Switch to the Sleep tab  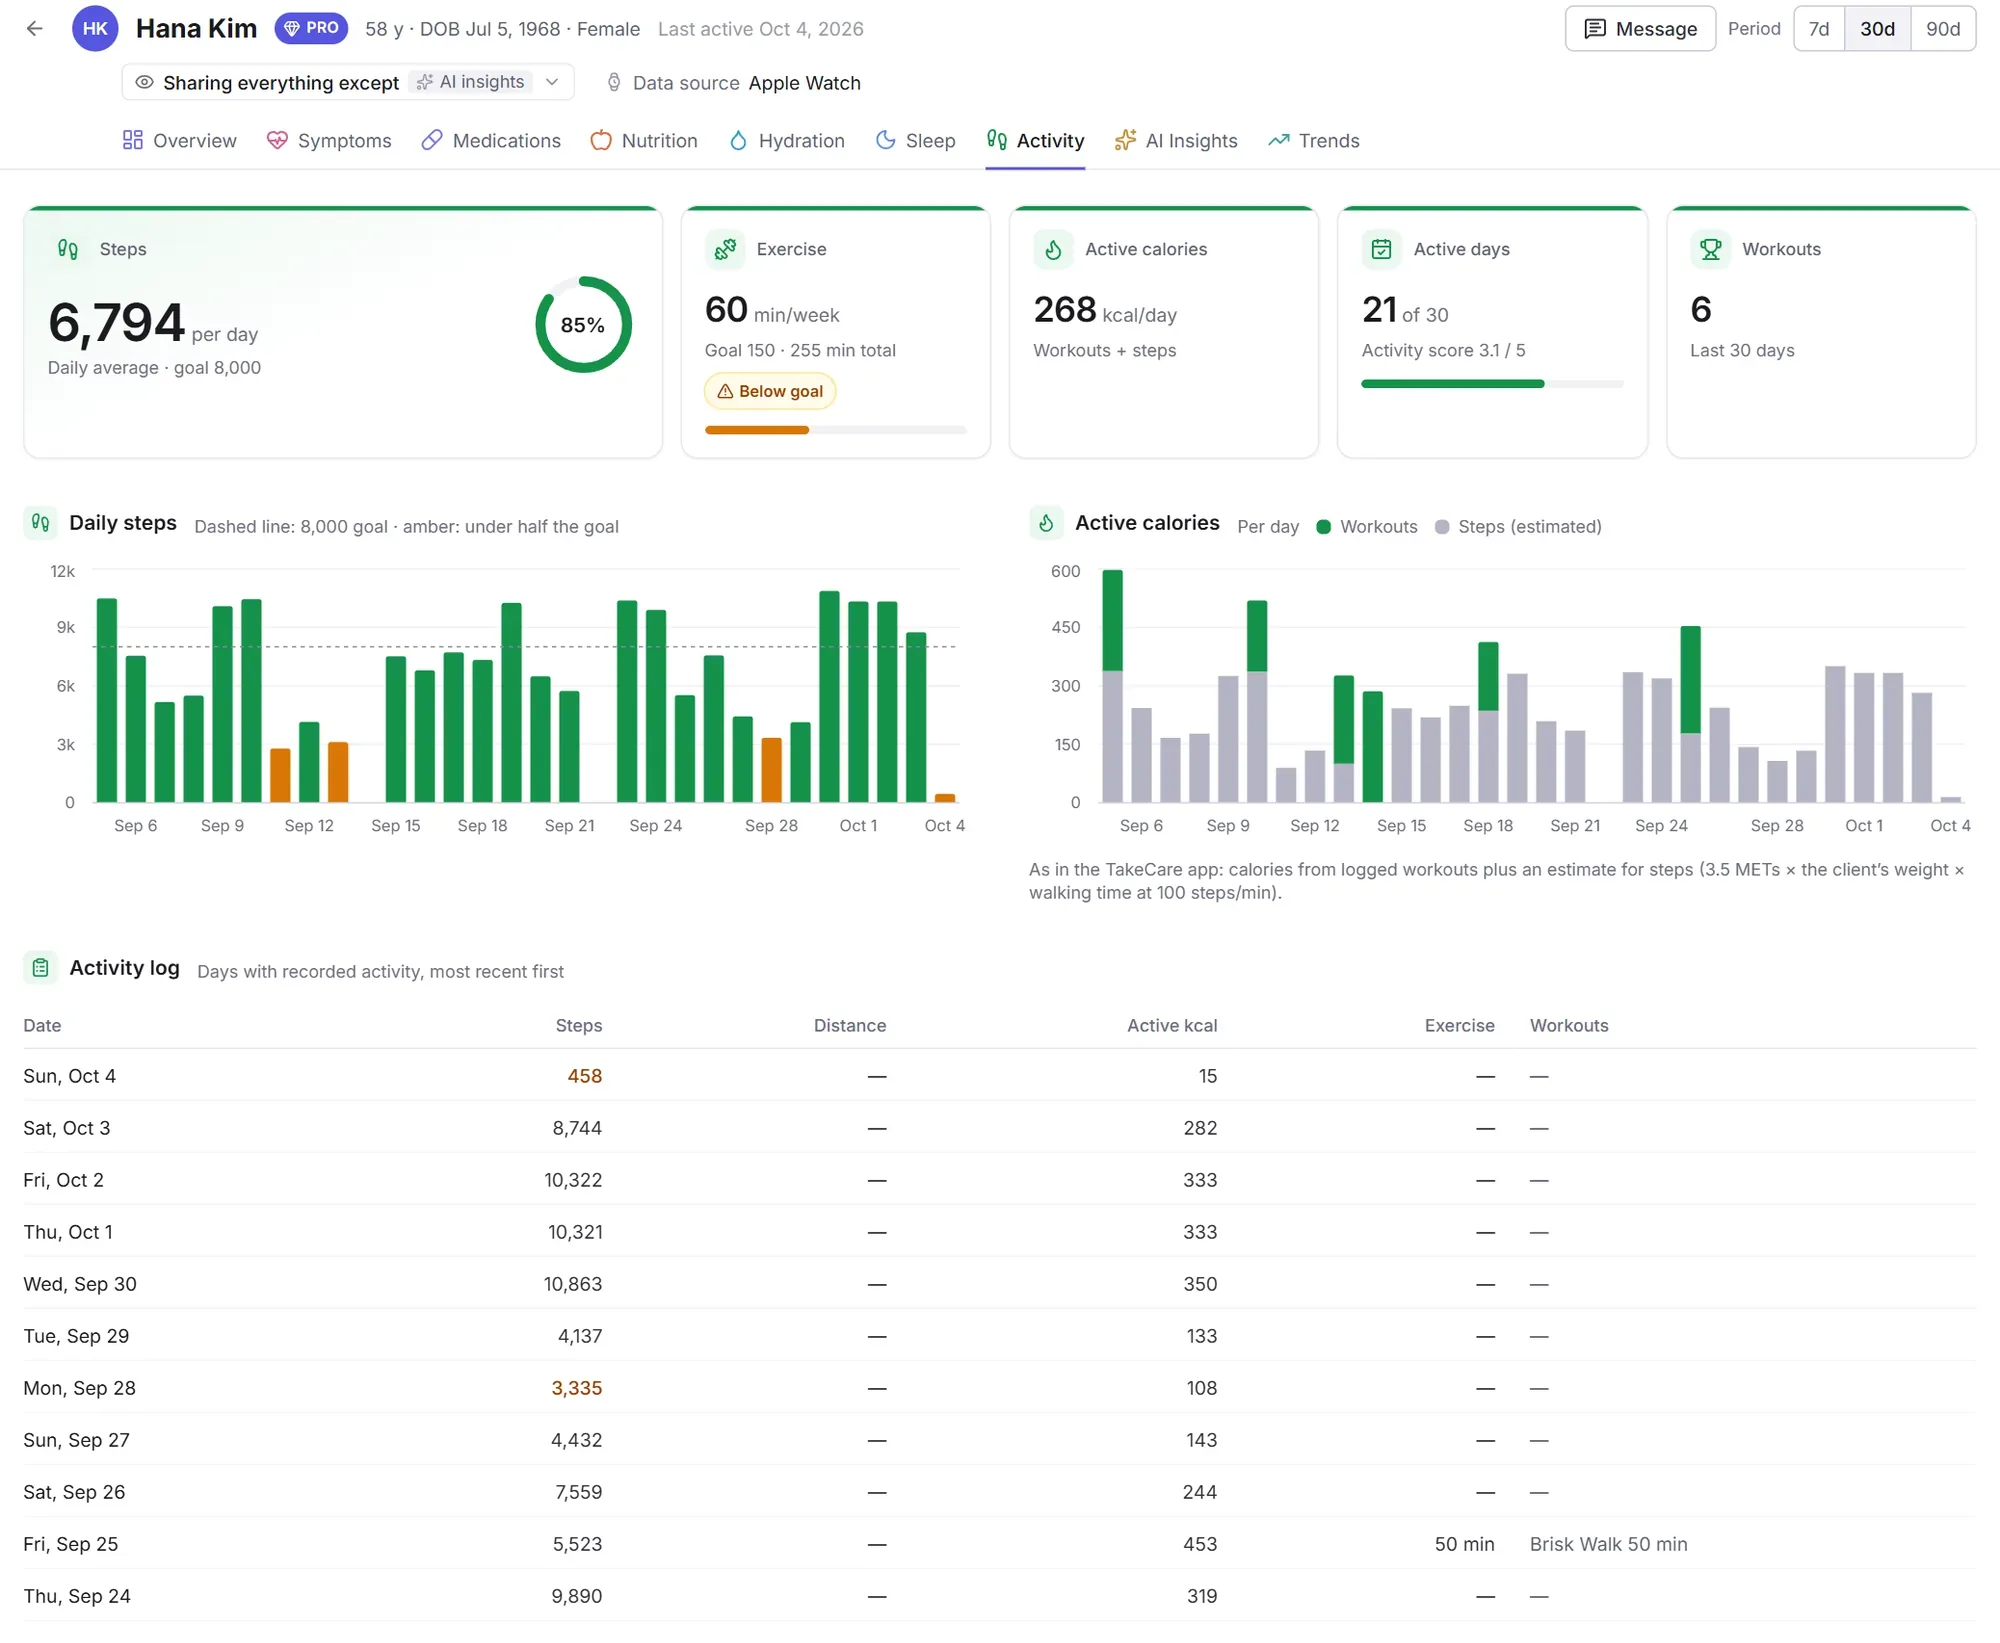[915, 141]
